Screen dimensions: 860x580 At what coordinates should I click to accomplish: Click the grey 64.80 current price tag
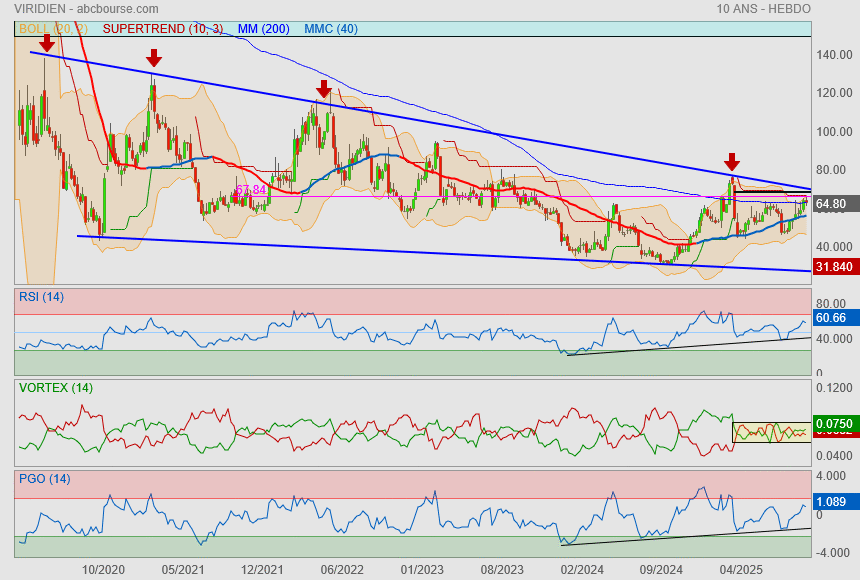(832, 204)
